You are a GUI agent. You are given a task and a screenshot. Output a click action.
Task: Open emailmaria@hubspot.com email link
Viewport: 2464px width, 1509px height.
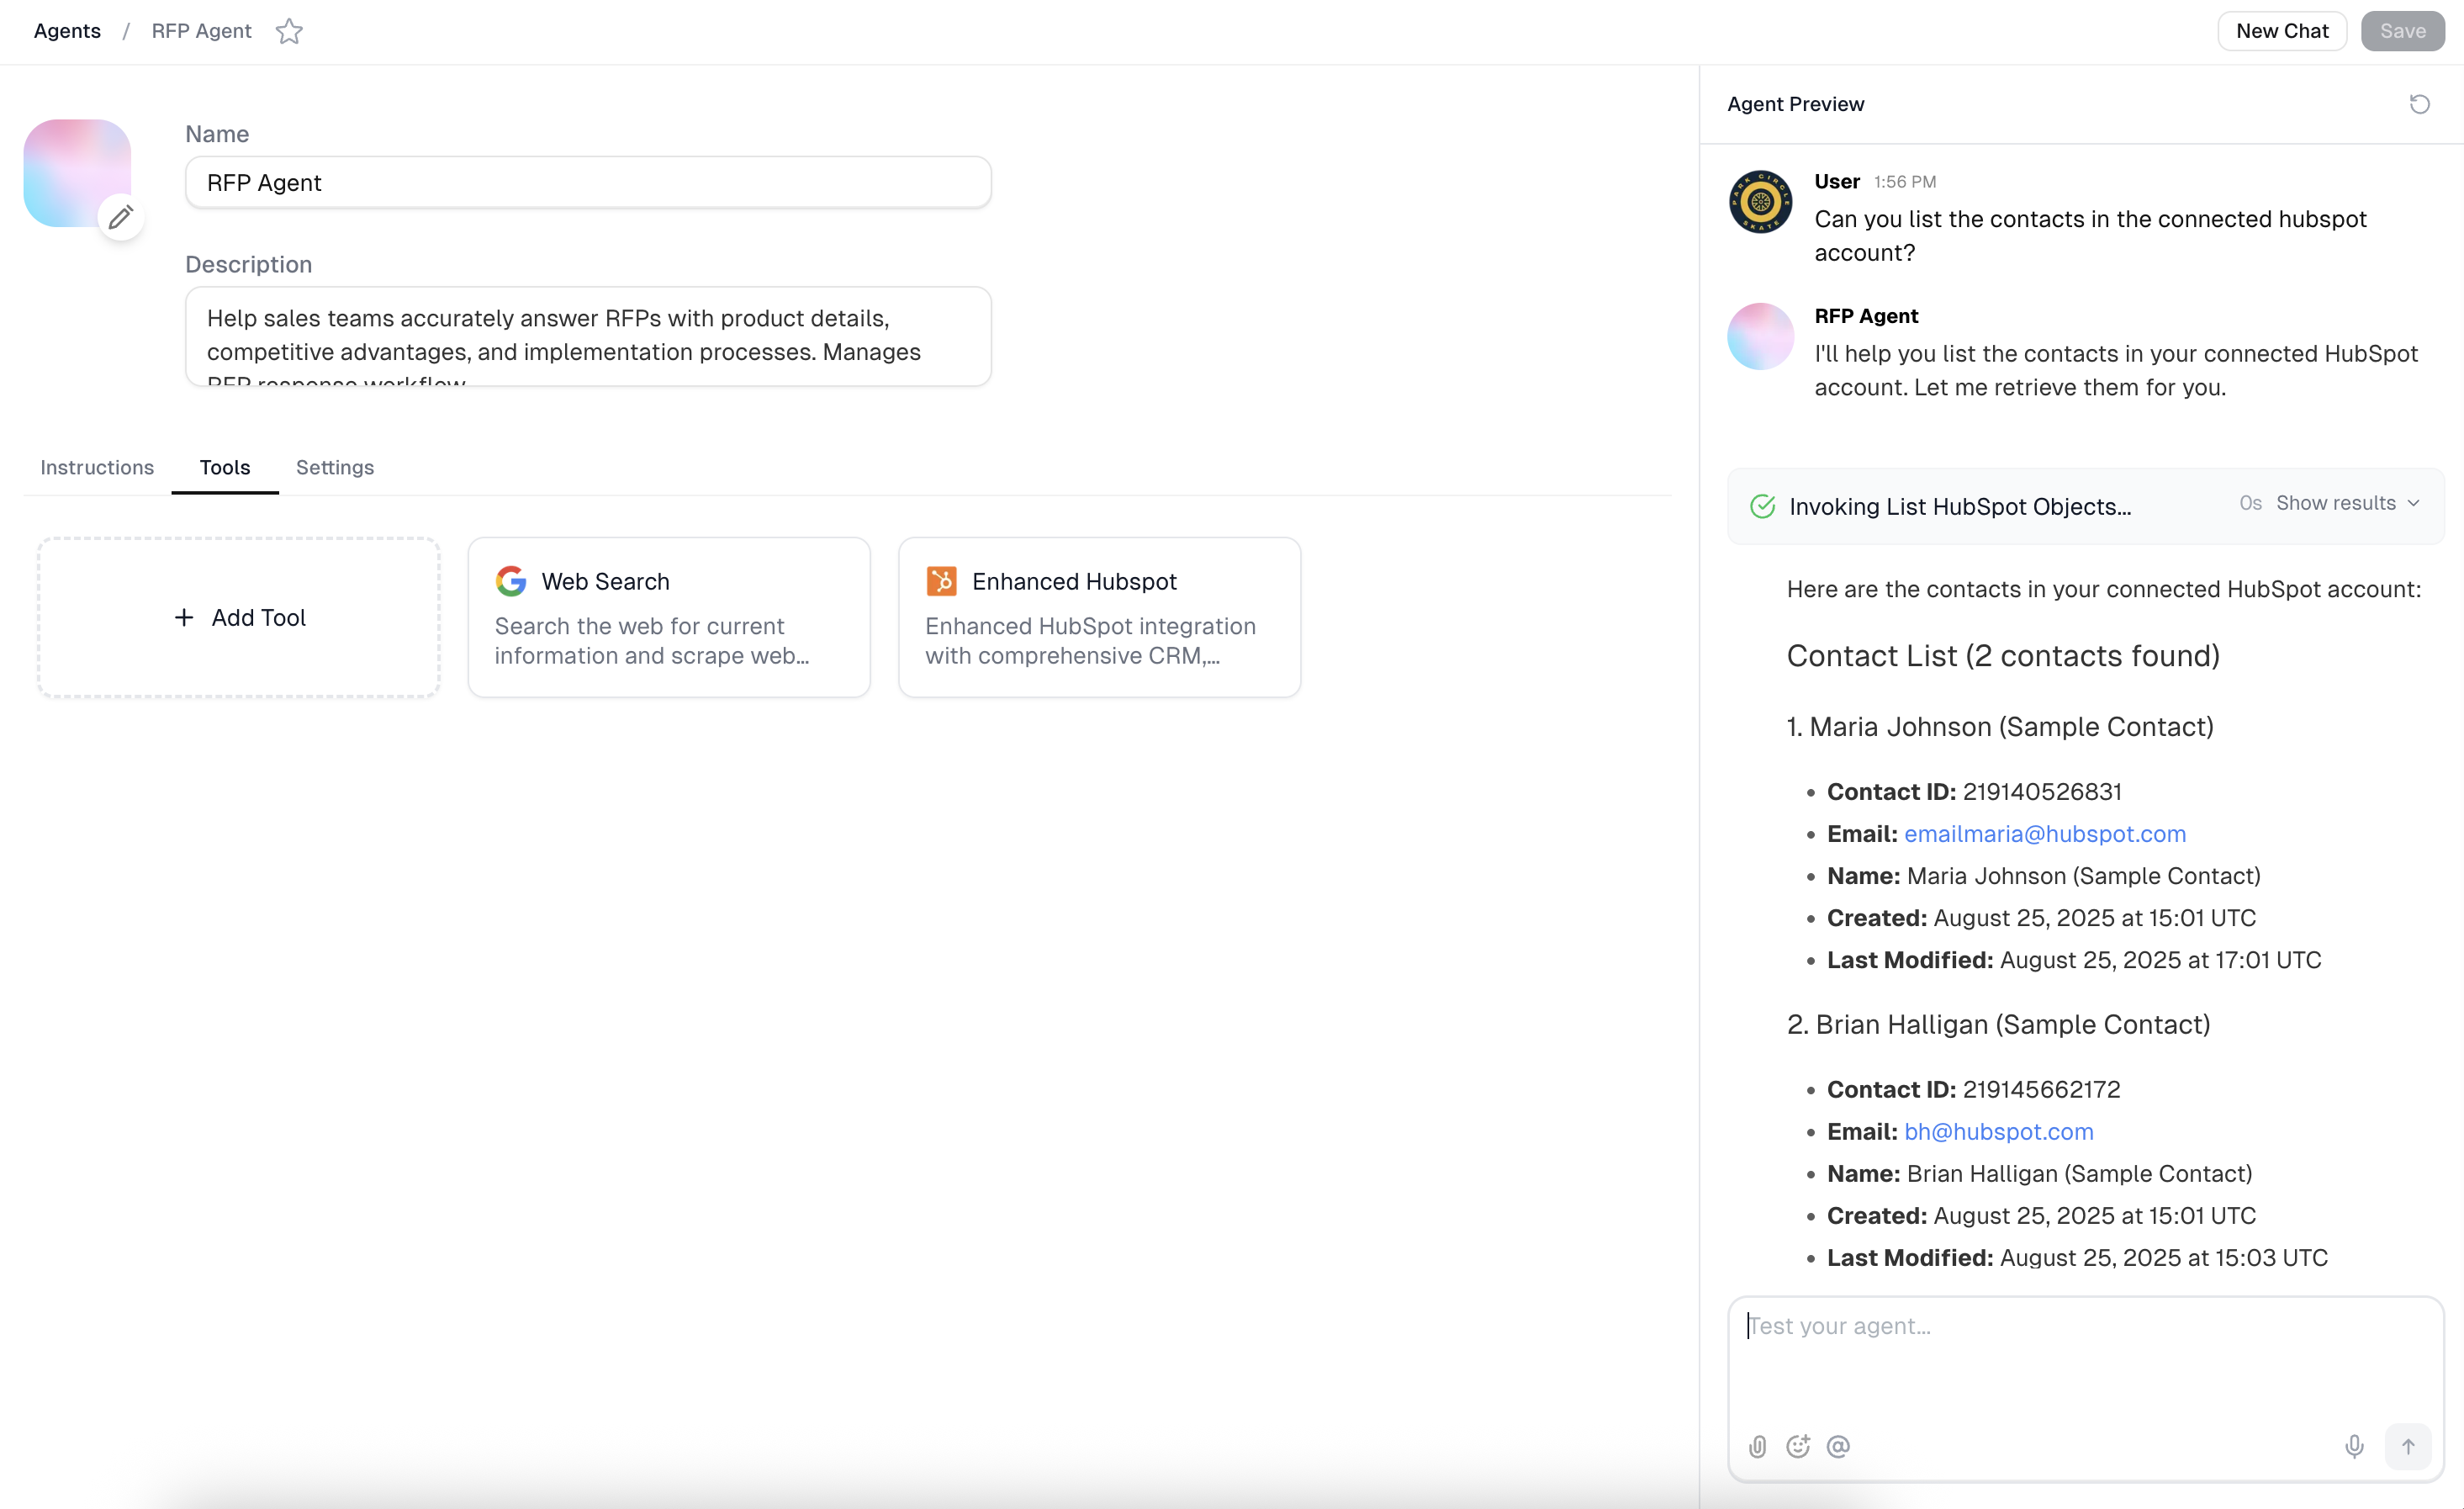[2044, 833]
